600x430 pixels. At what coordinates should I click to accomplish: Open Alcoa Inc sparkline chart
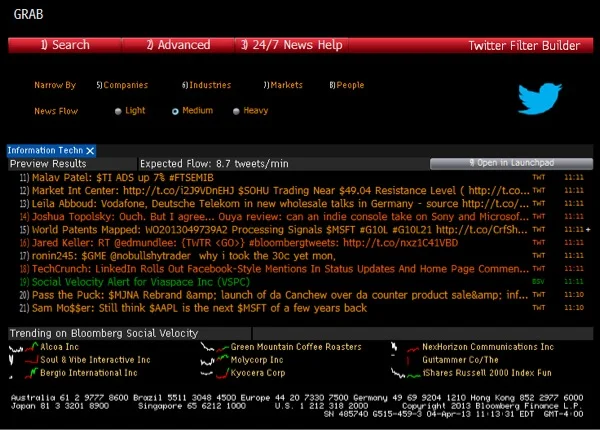23,347
